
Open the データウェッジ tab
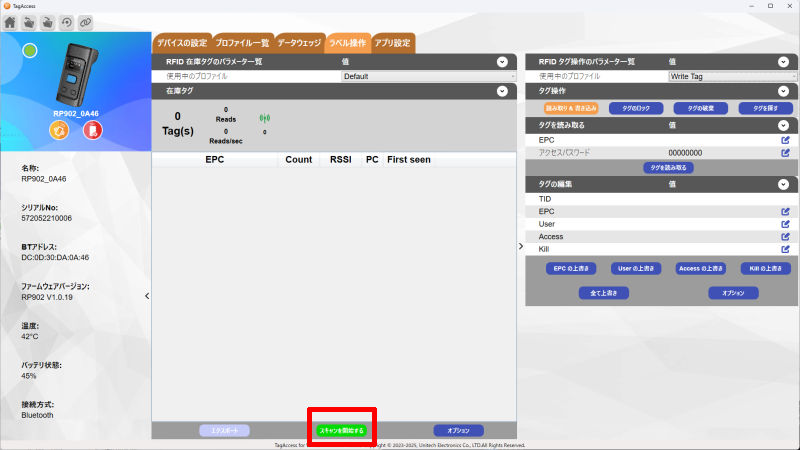click(299, 43)
